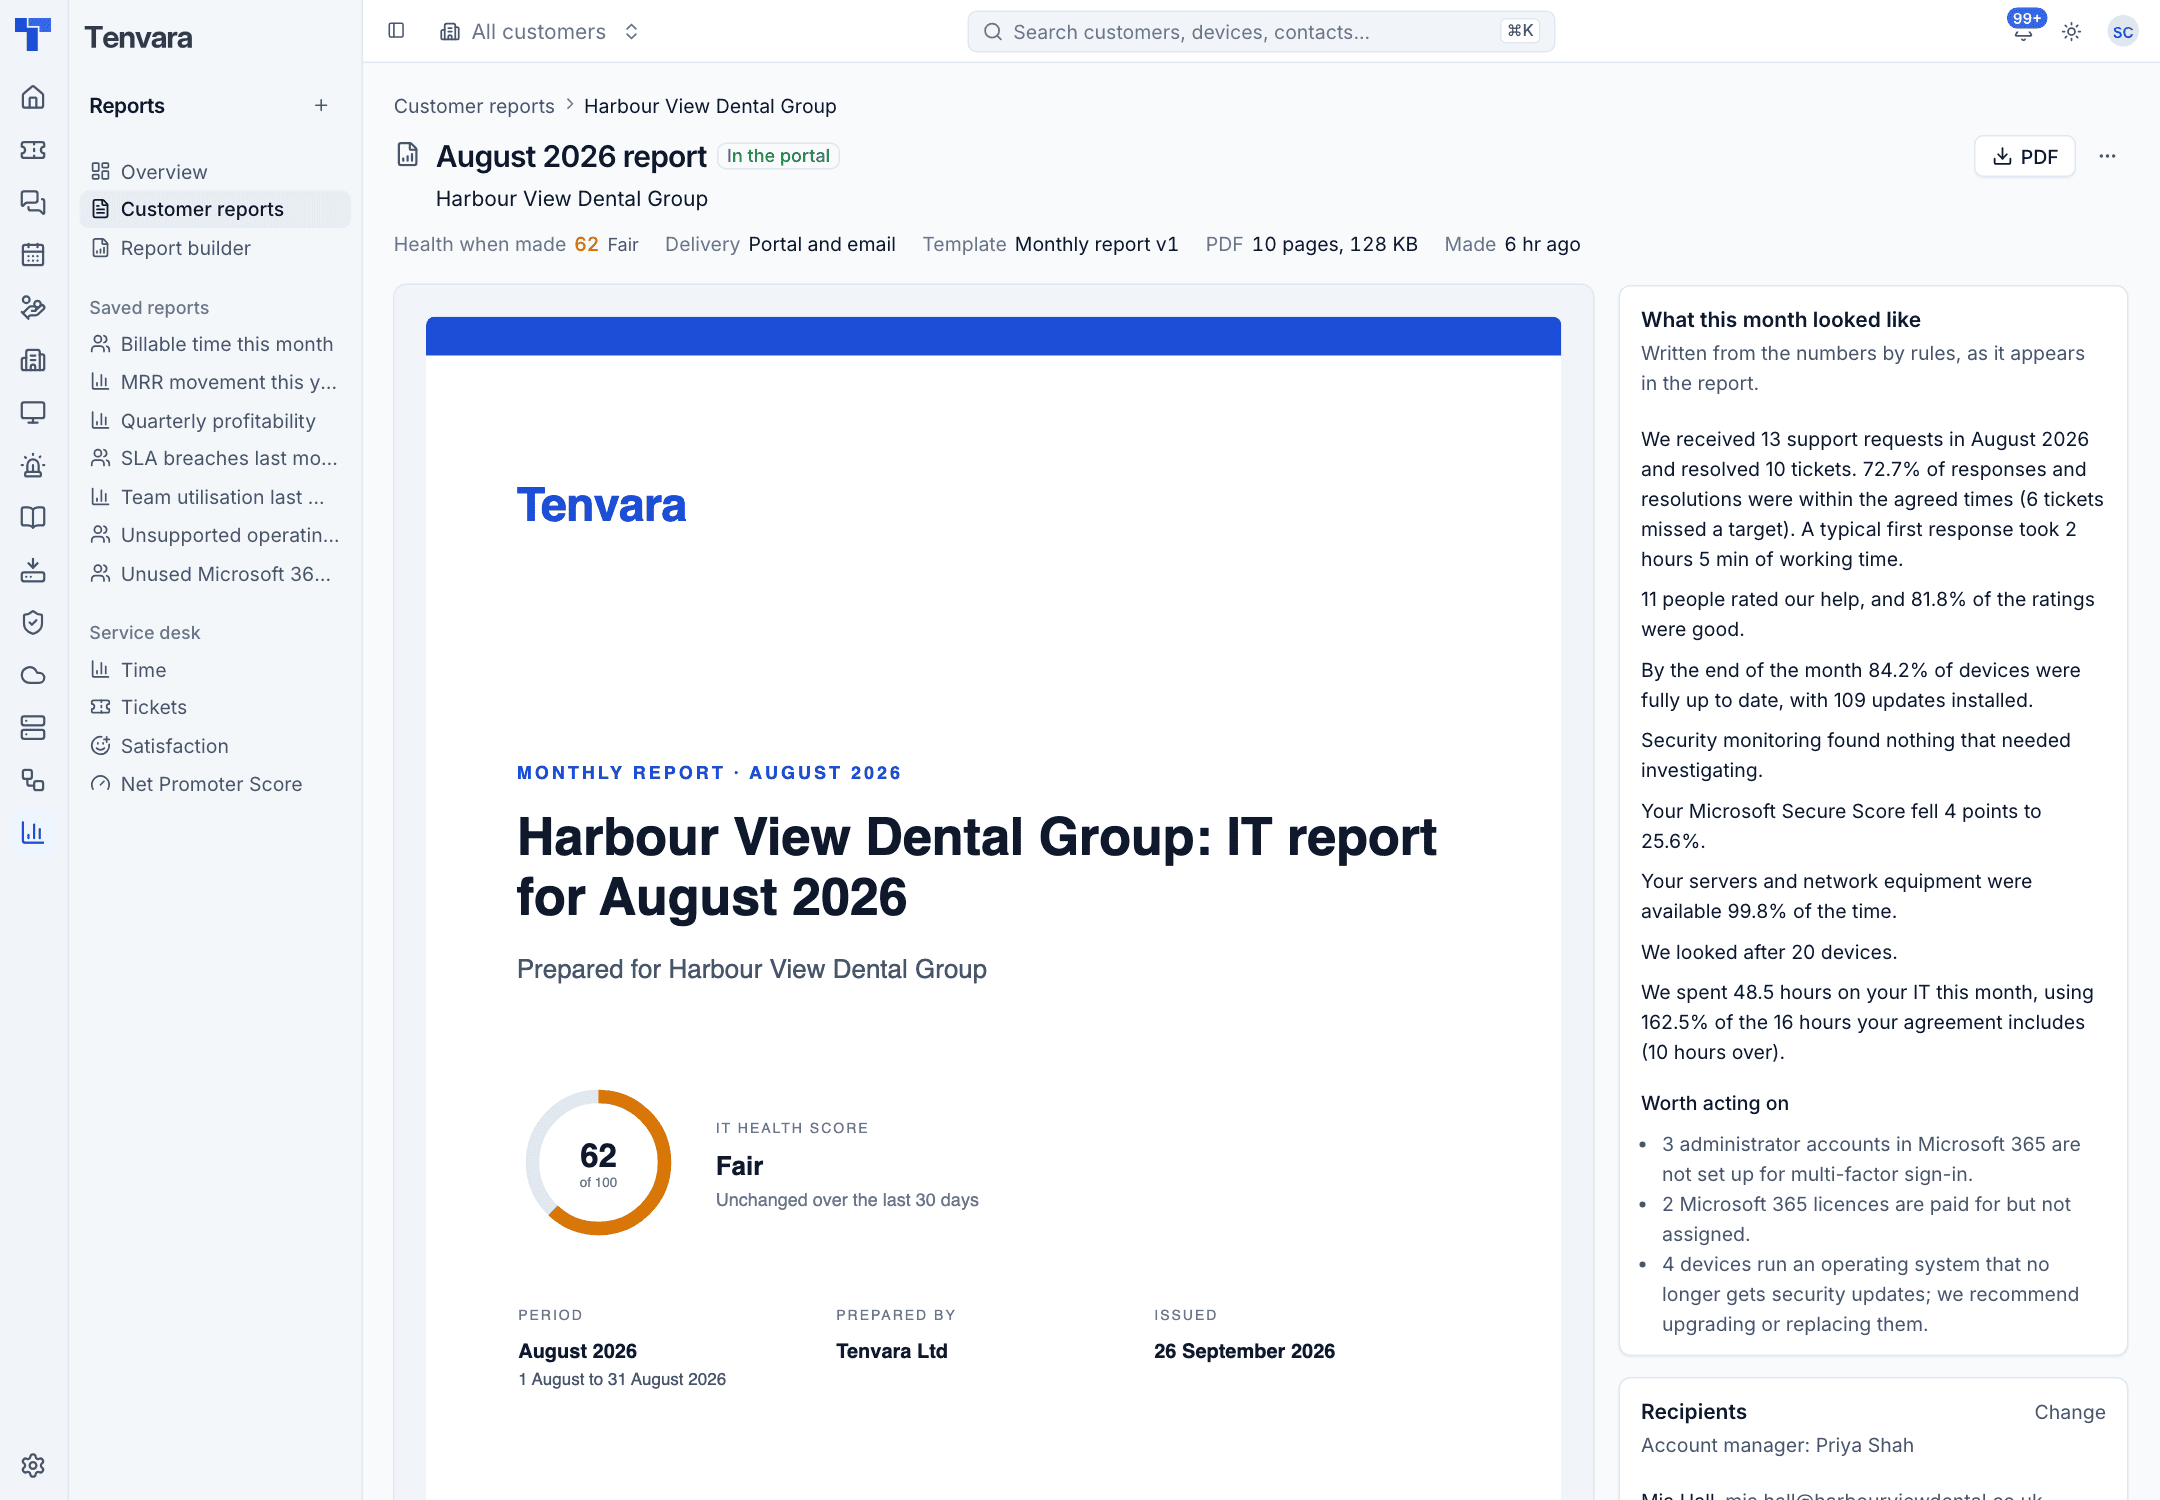
Task: Open saved report Unused Microsoft 365
Action: click(215, 574)
